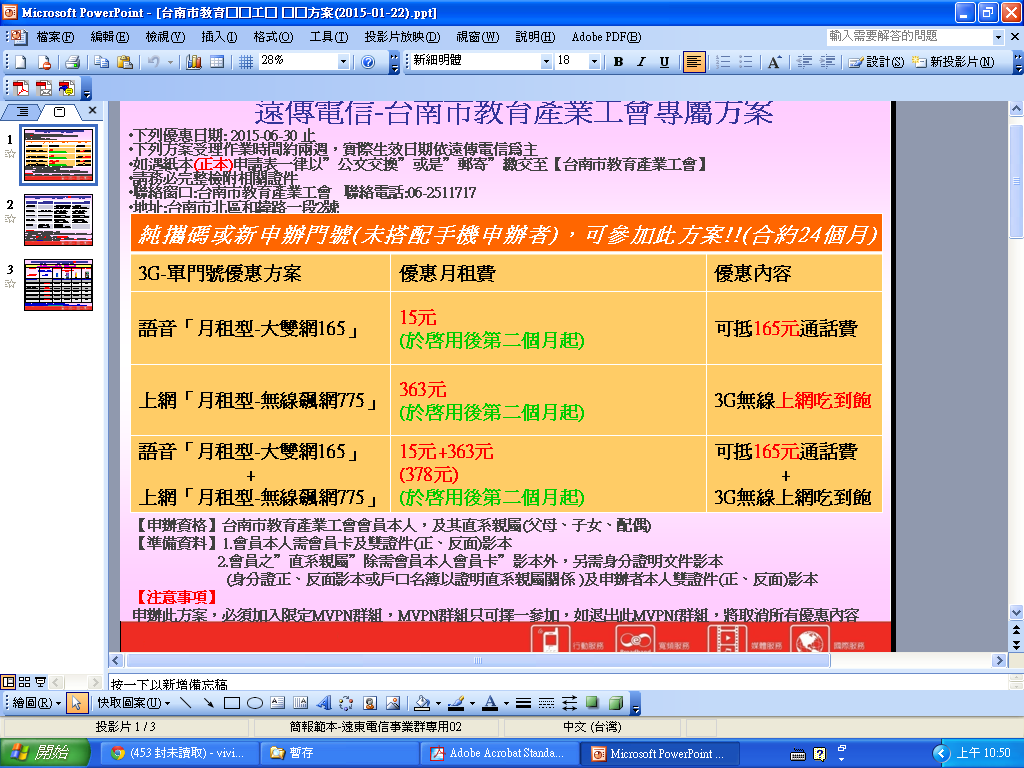Viewport: 1024px width, 768px height.
Task: Switch to Chrome unread mail window in taskbar
Action: click(179, 753)
